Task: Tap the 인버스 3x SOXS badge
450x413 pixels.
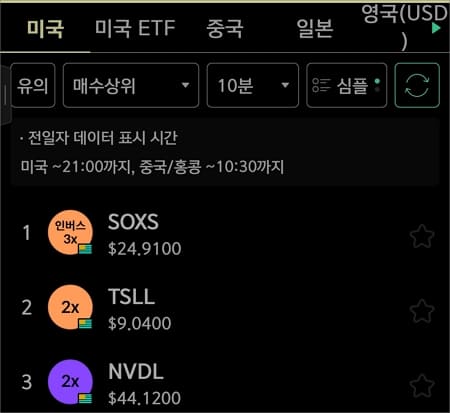Action: pos(70,232)
